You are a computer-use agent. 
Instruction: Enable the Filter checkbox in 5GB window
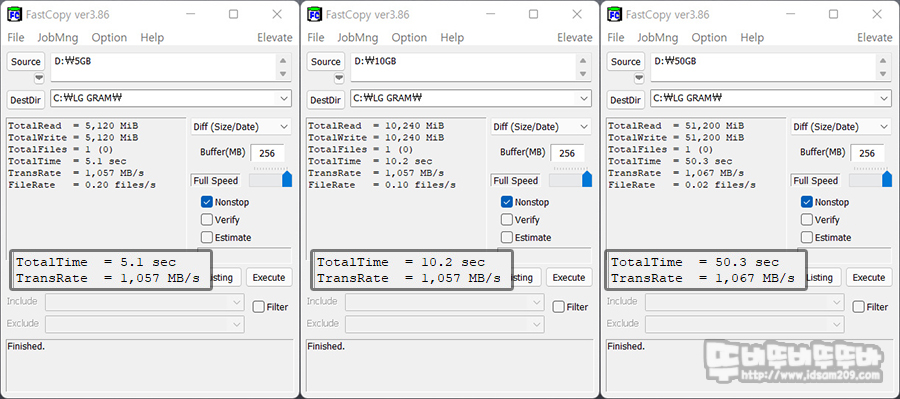coord(259,307)
